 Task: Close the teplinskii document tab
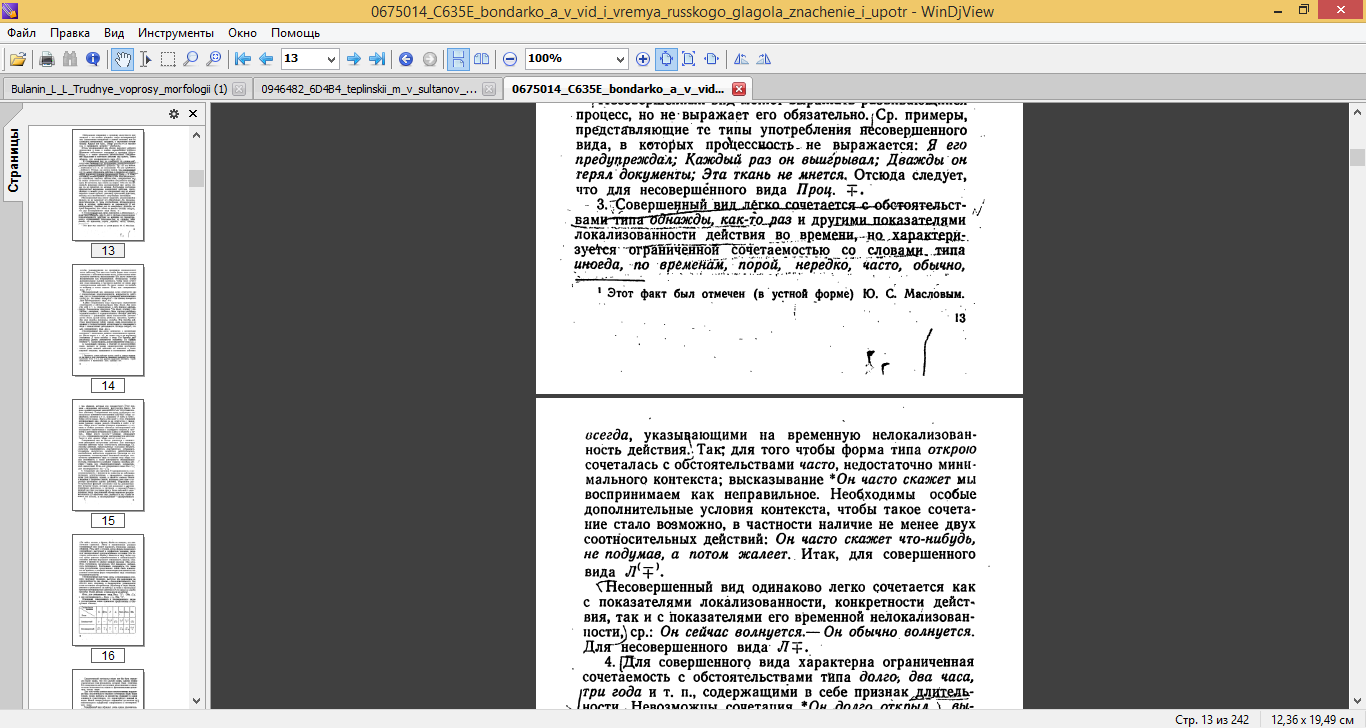488,89
